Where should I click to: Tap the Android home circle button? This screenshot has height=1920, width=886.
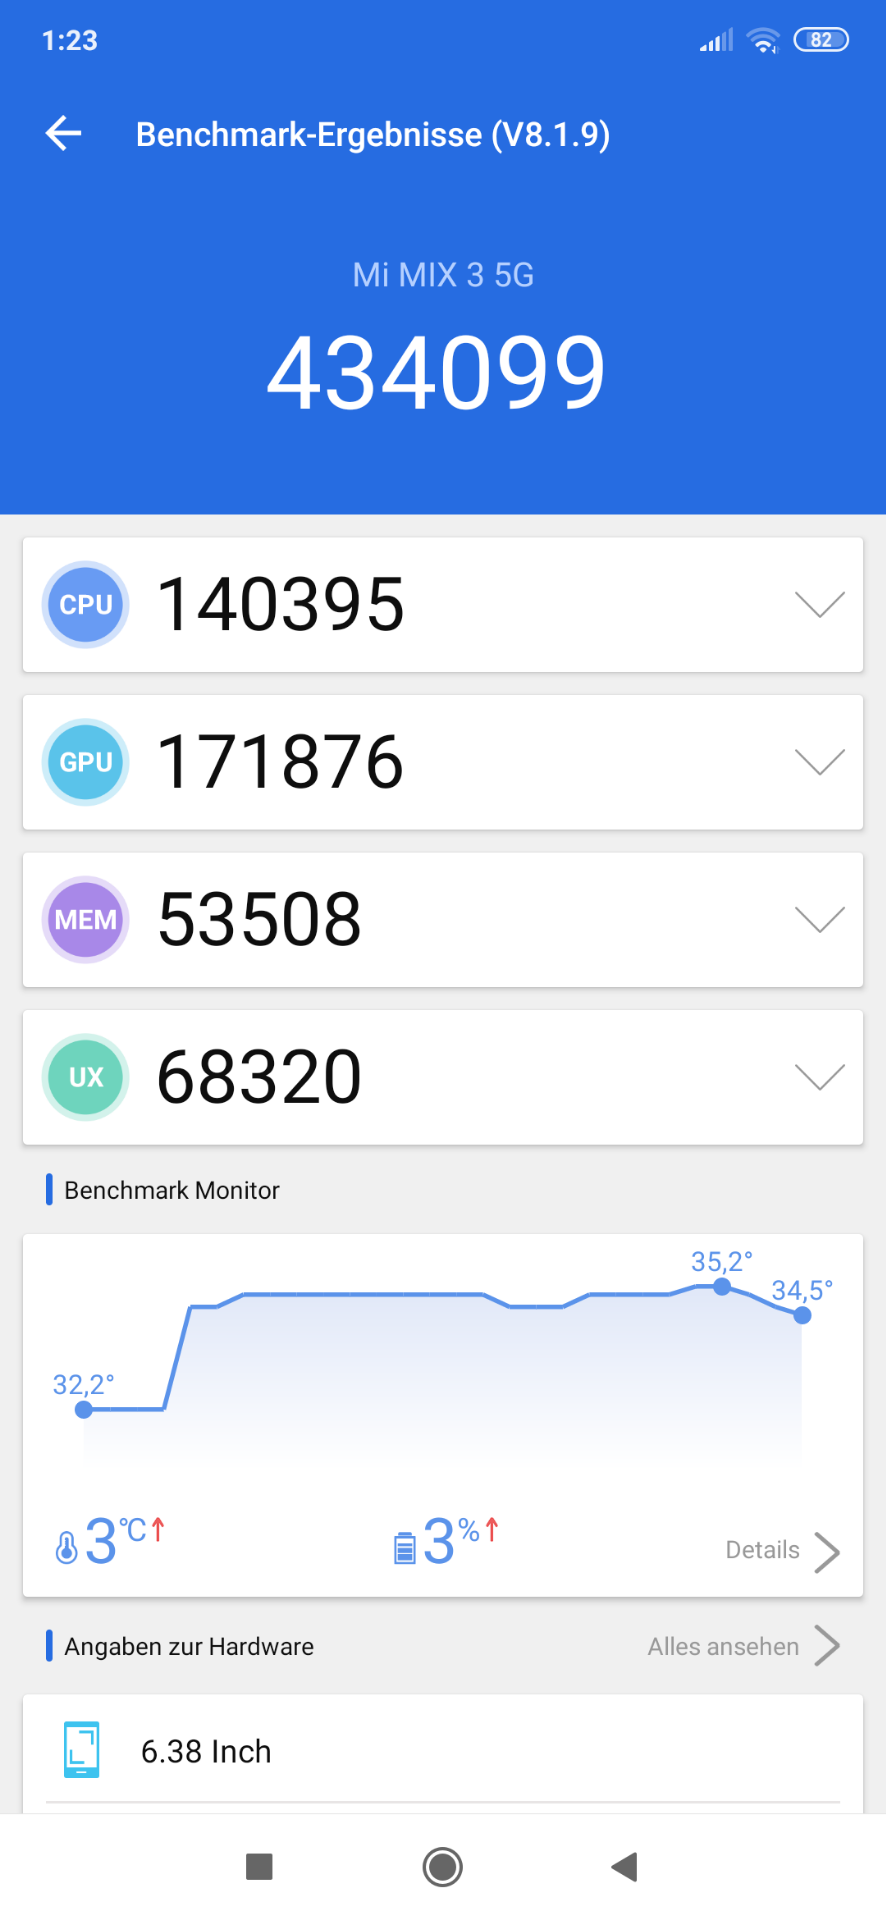point(442,1866)
